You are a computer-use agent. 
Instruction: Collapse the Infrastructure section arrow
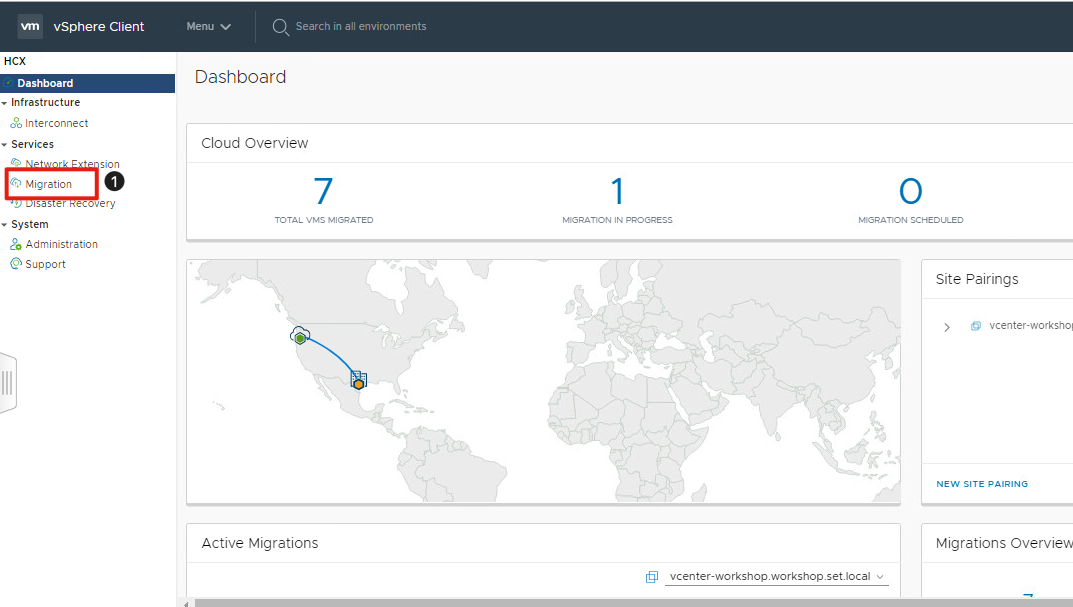5,103
